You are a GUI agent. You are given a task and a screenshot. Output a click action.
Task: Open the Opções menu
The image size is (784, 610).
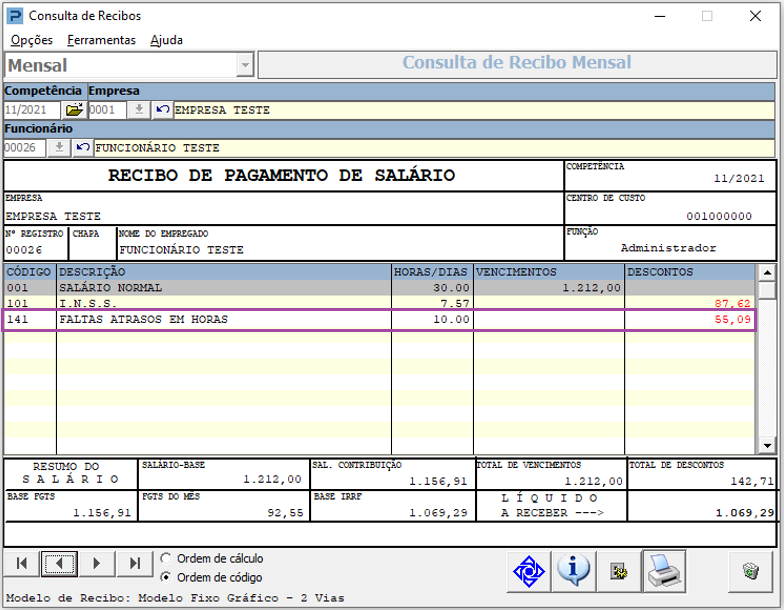tap(32, 40)
